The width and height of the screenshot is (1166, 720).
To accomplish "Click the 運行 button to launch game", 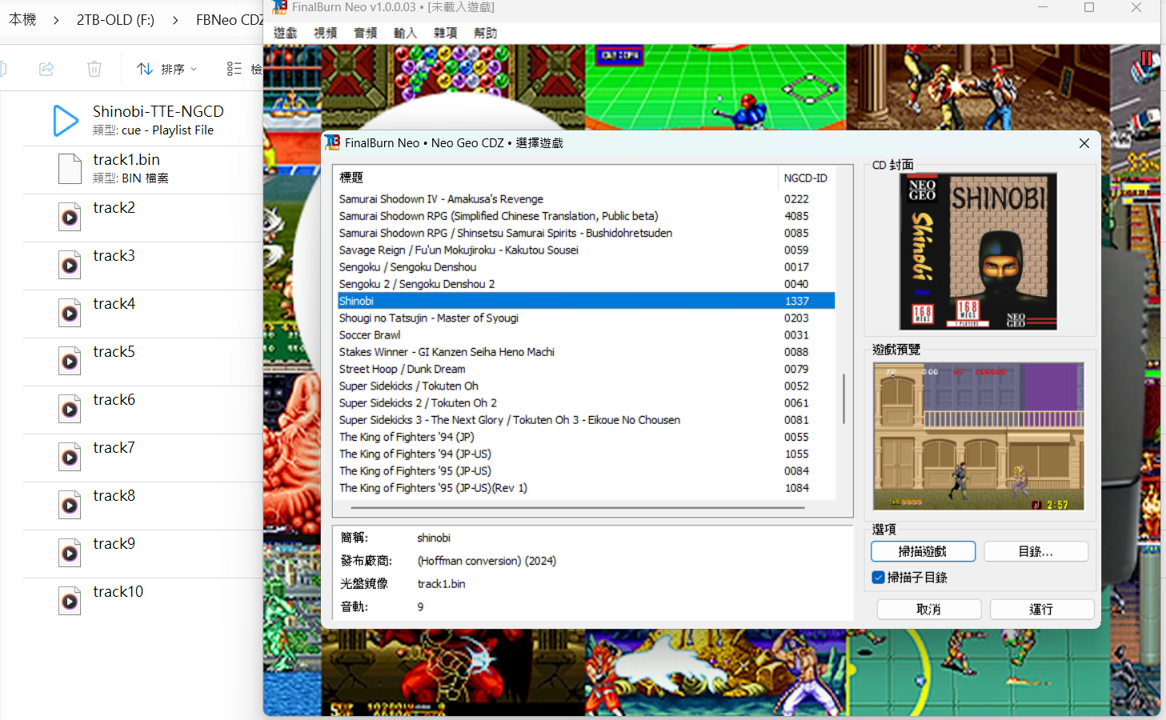I will coord(1042,609).
